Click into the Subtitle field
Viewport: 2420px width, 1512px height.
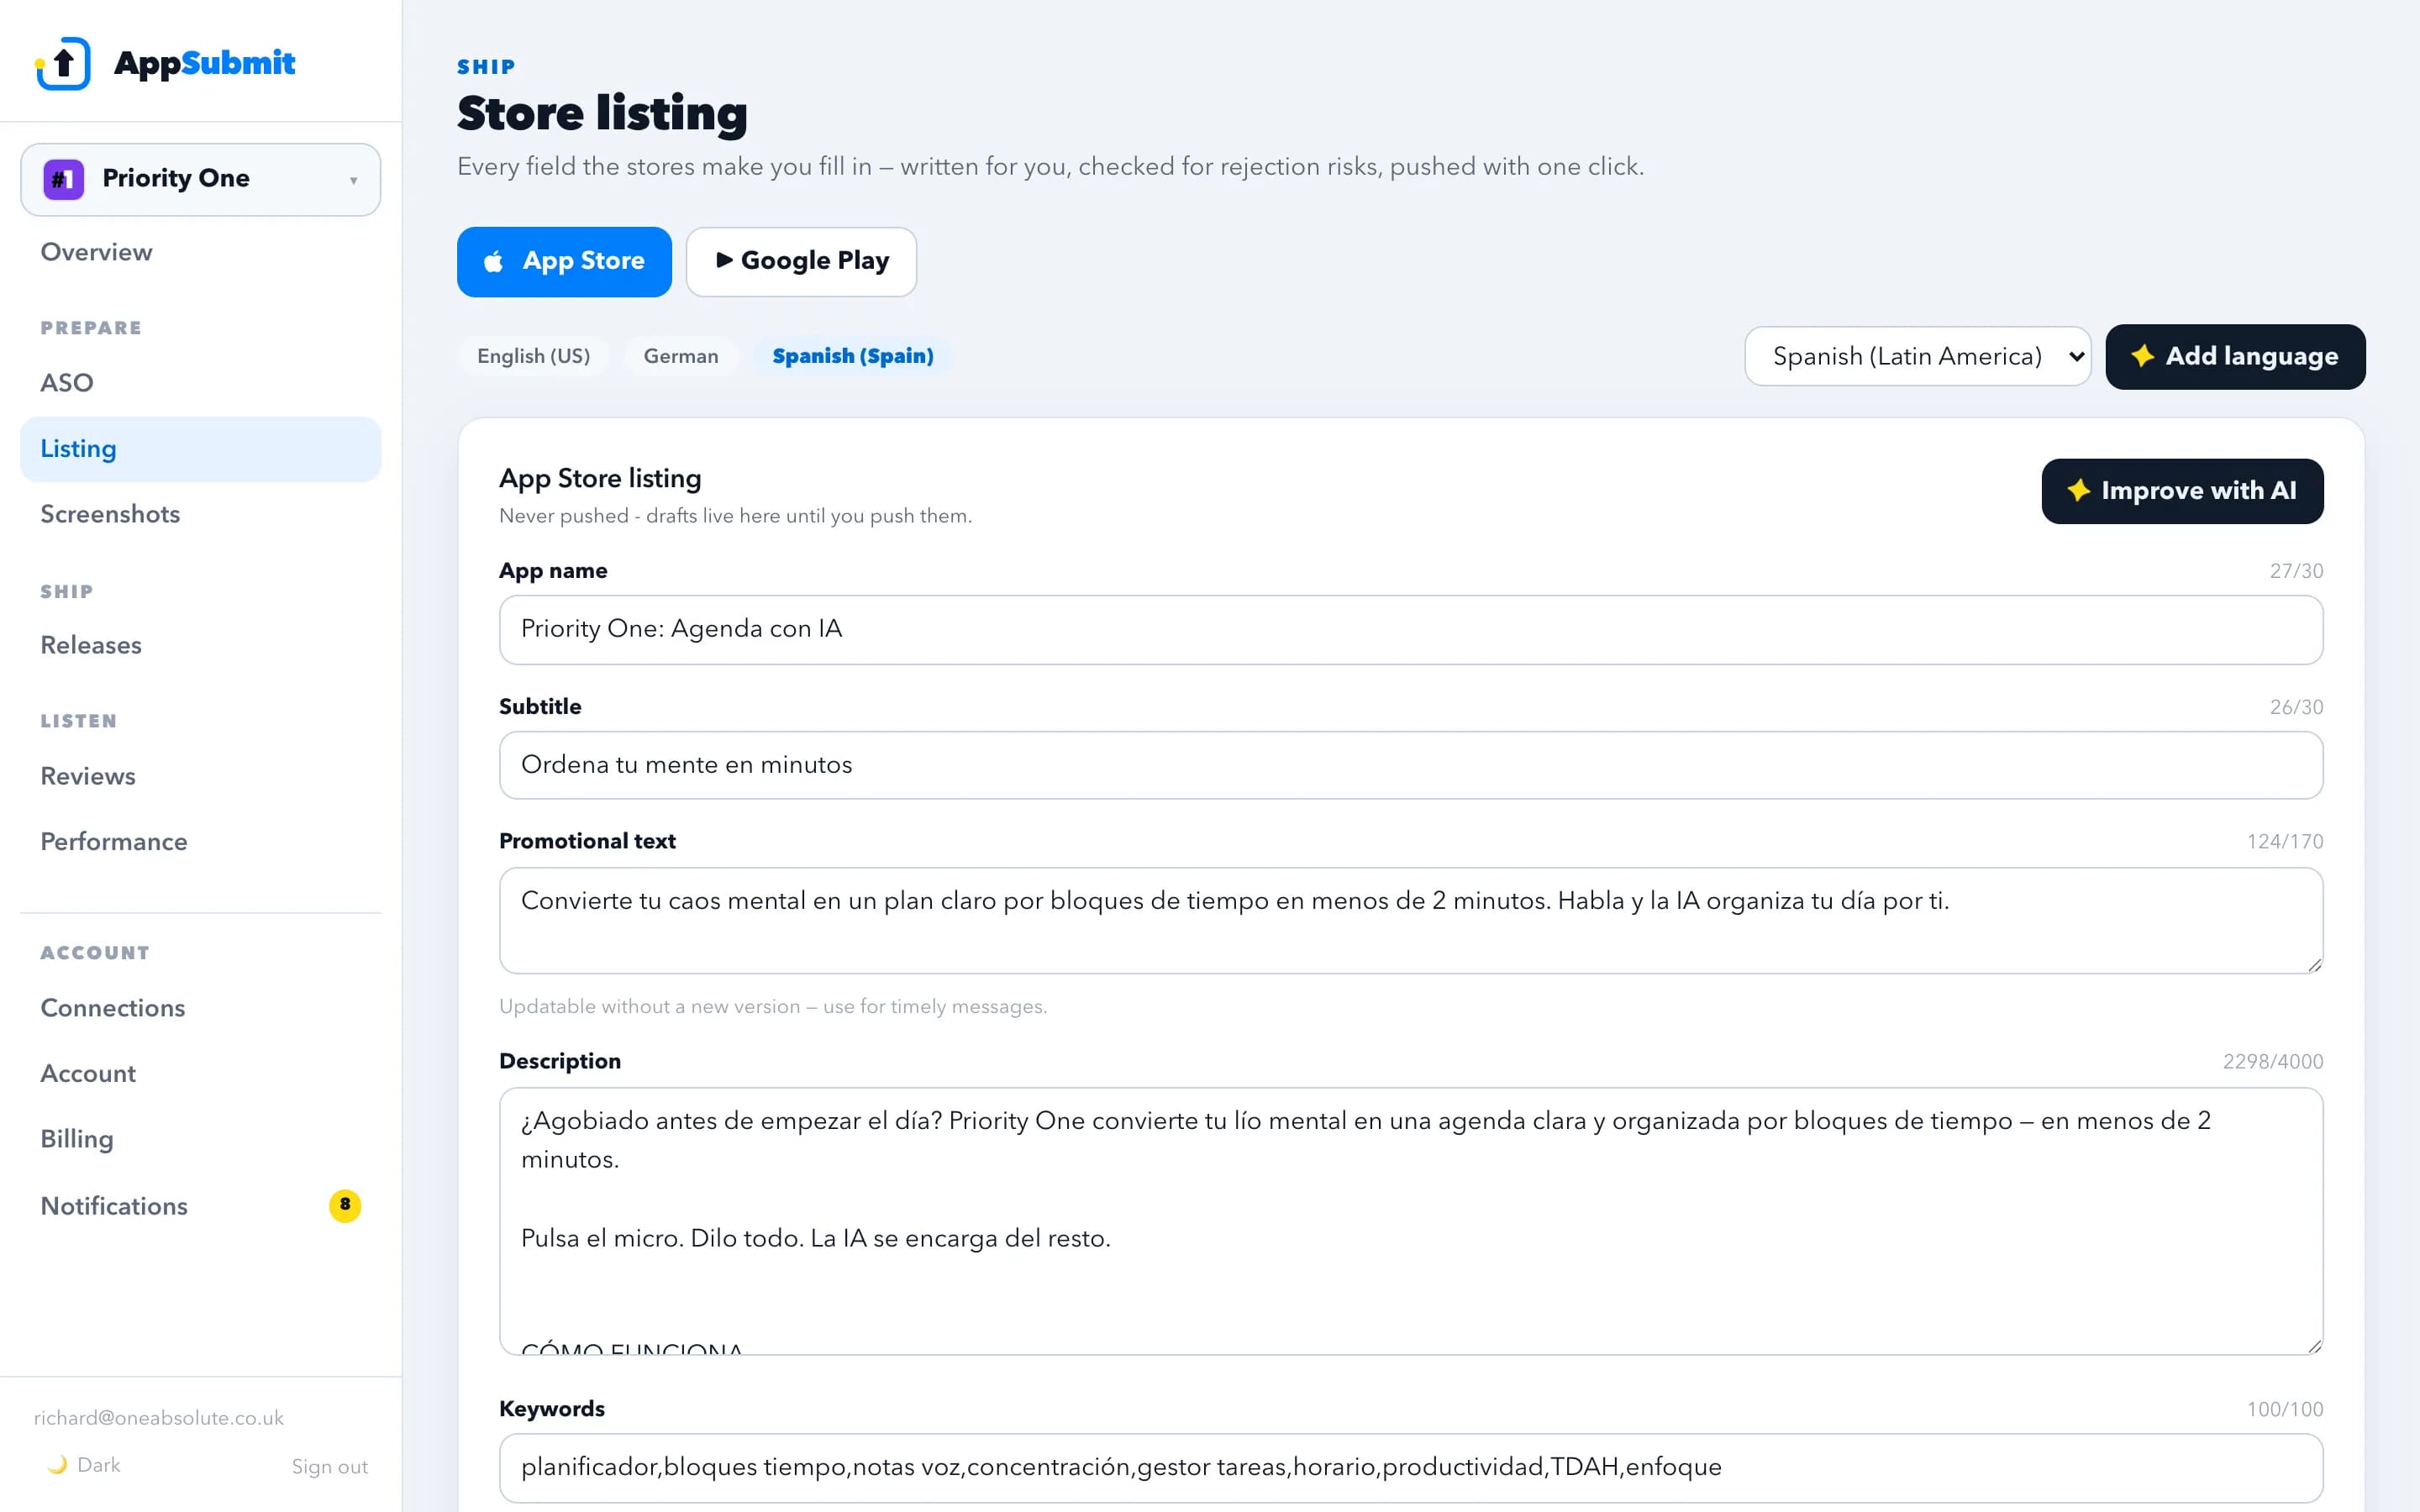coord(1411,765)
